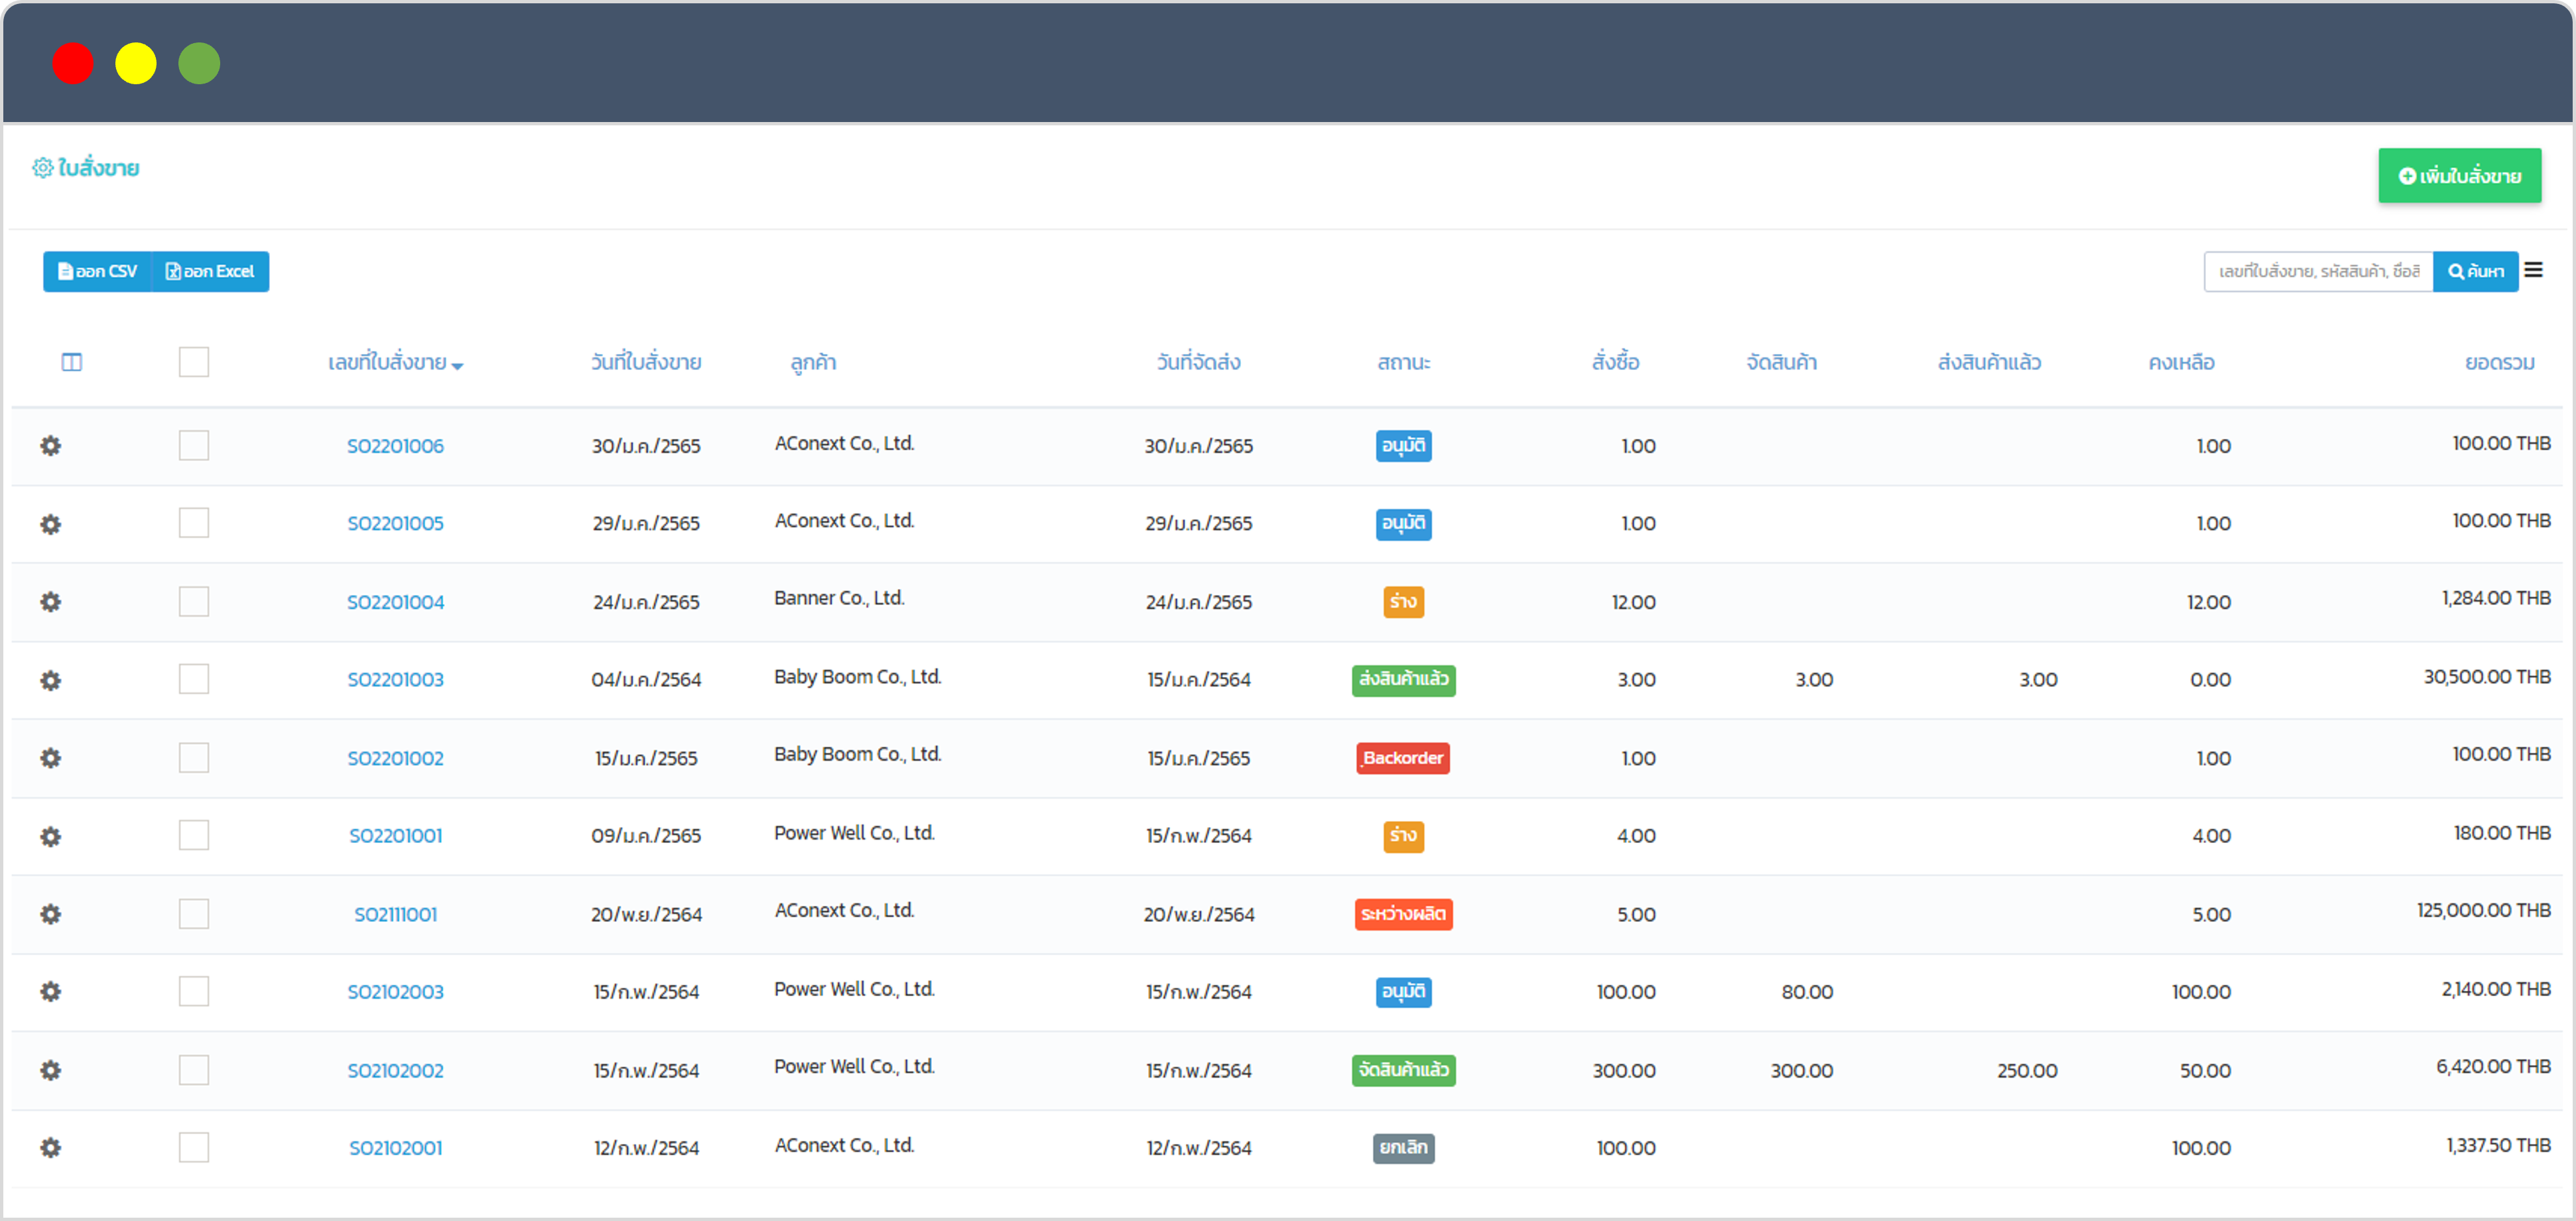Sort by จัดสินค้า column header
Image resolution: width=2576 pixels, height=1221 pixels.
point(1781,362)
